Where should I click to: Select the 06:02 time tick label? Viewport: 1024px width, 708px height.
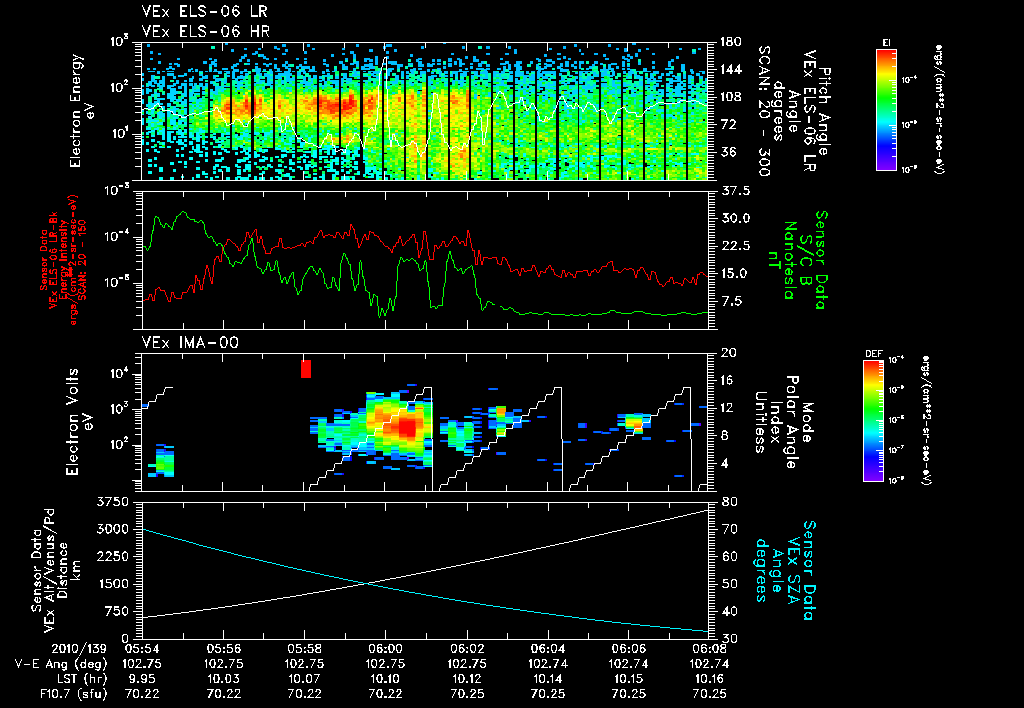(467, 649)
